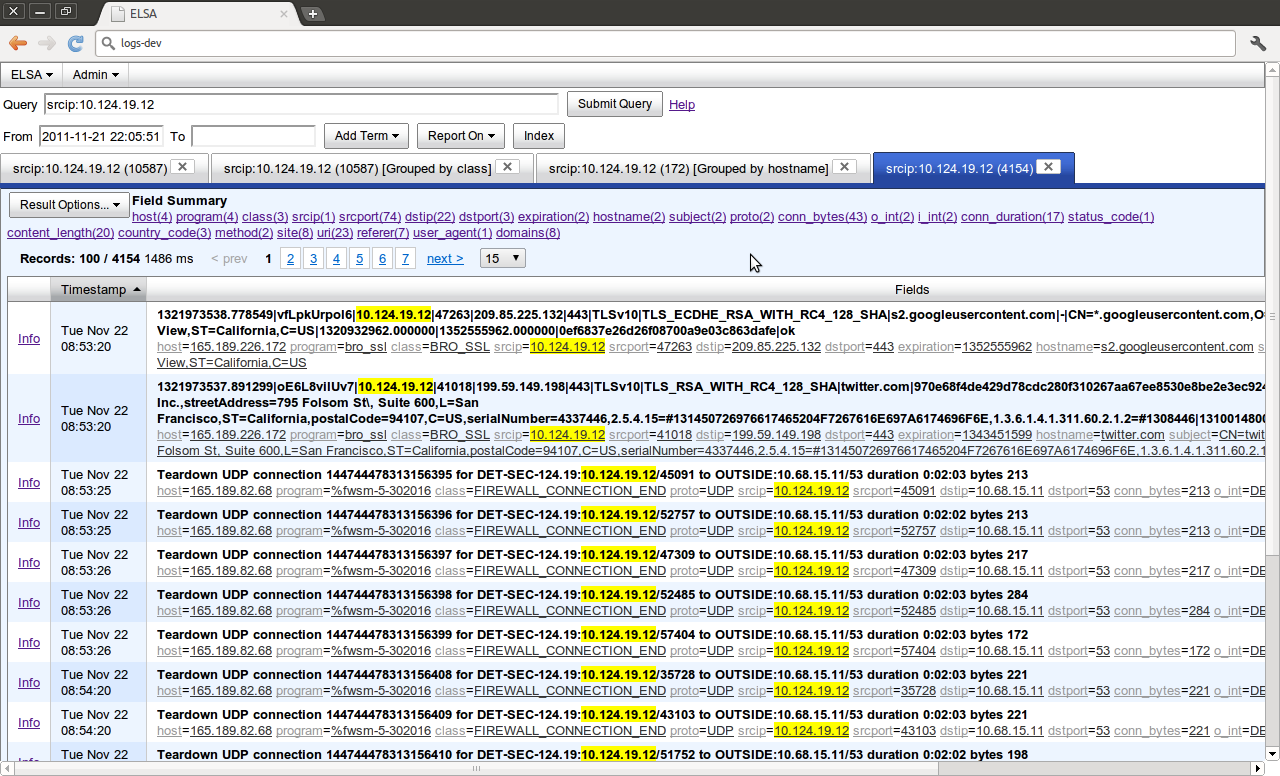
Task: Switch to the srcip:10.124.19.12 (10587) tab
Action: tap(103, 168)
